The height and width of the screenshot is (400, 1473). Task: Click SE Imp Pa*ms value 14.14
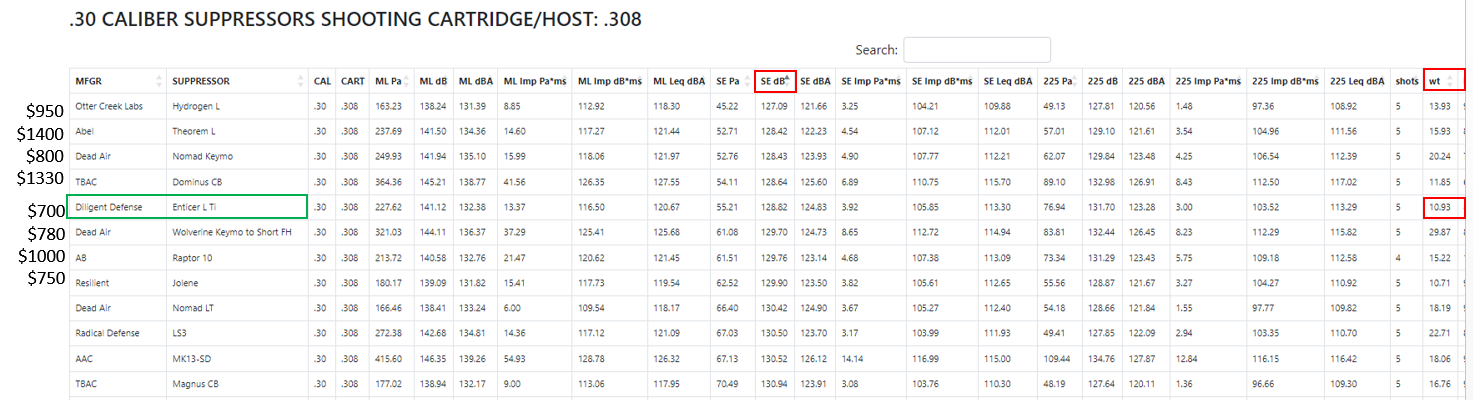870,358
